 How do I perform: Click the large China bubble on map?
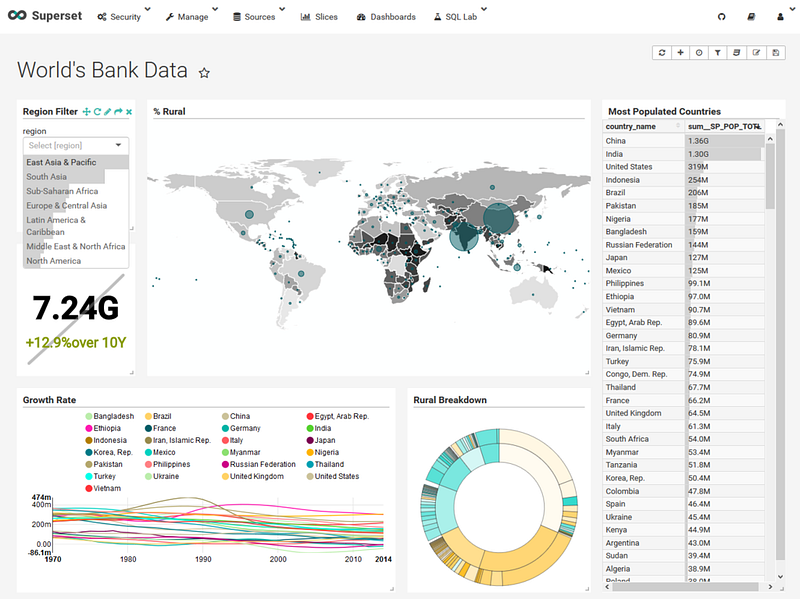click(498, 218)
